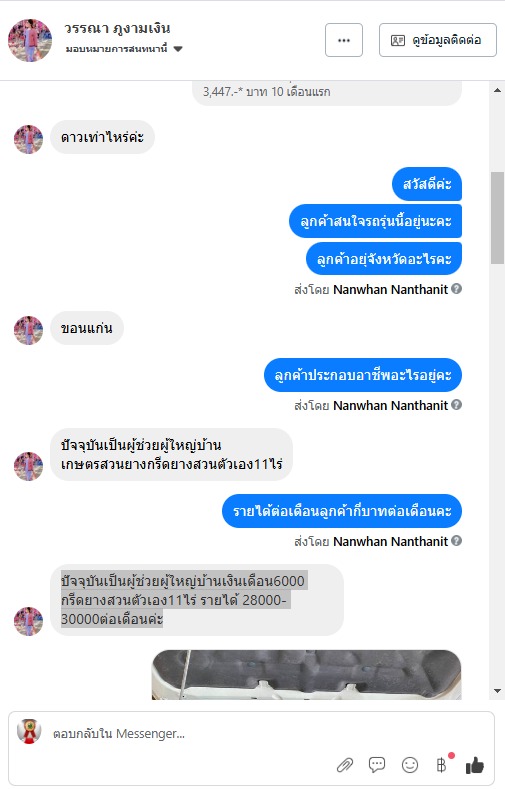Click the scrollbar down arrow
505x789 pixels.
497,691
